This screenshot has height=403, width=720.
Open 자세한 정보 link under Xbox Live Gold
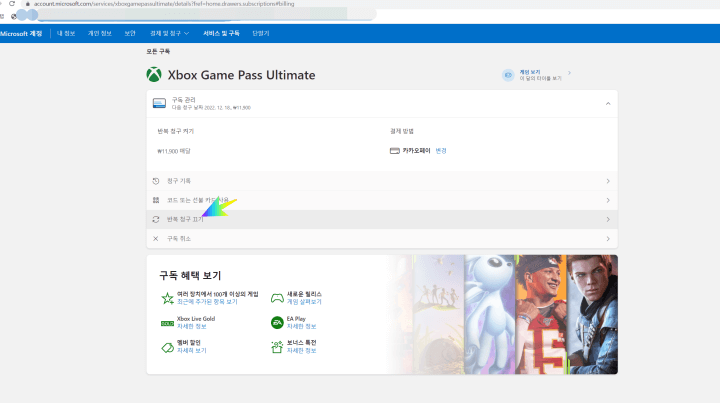[191, 326]
